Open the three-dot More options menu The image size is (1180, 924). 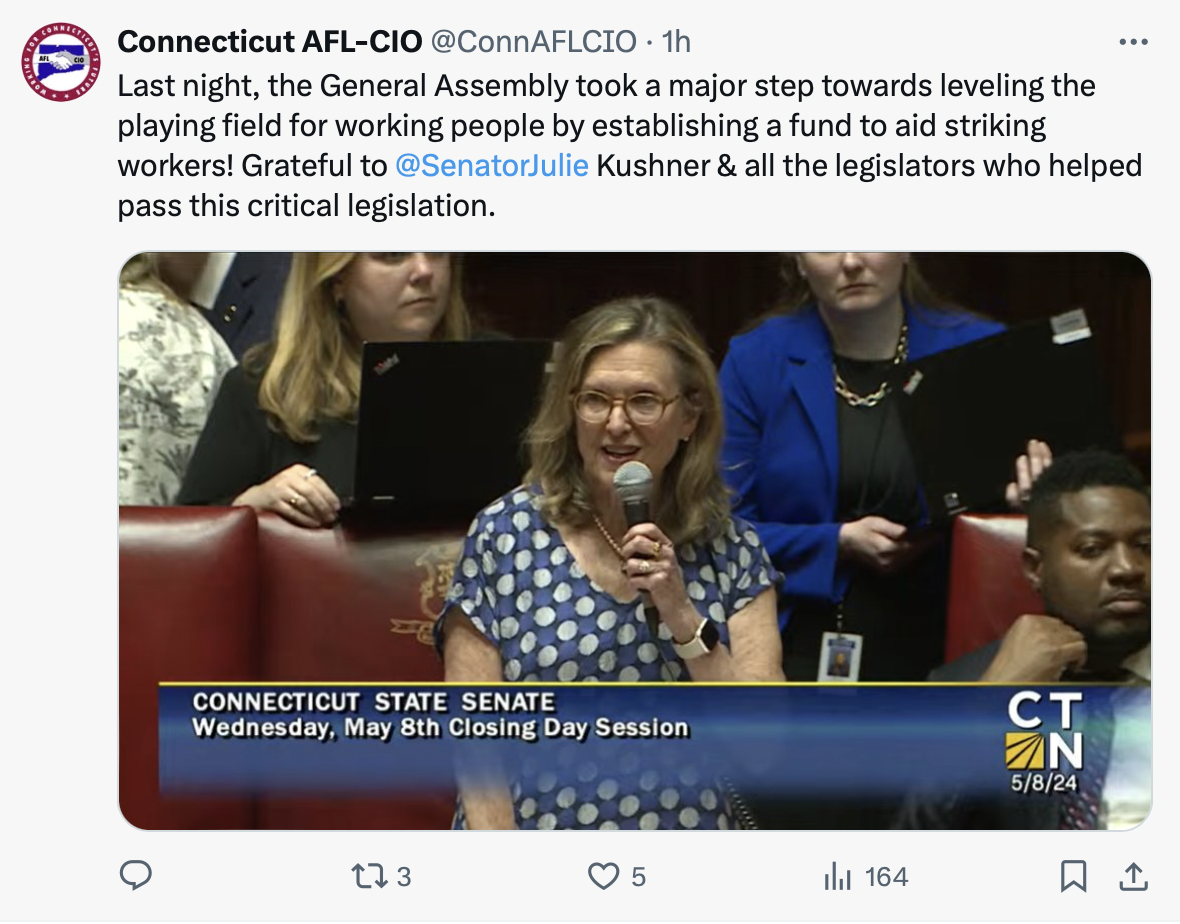tap(1132, 42)
